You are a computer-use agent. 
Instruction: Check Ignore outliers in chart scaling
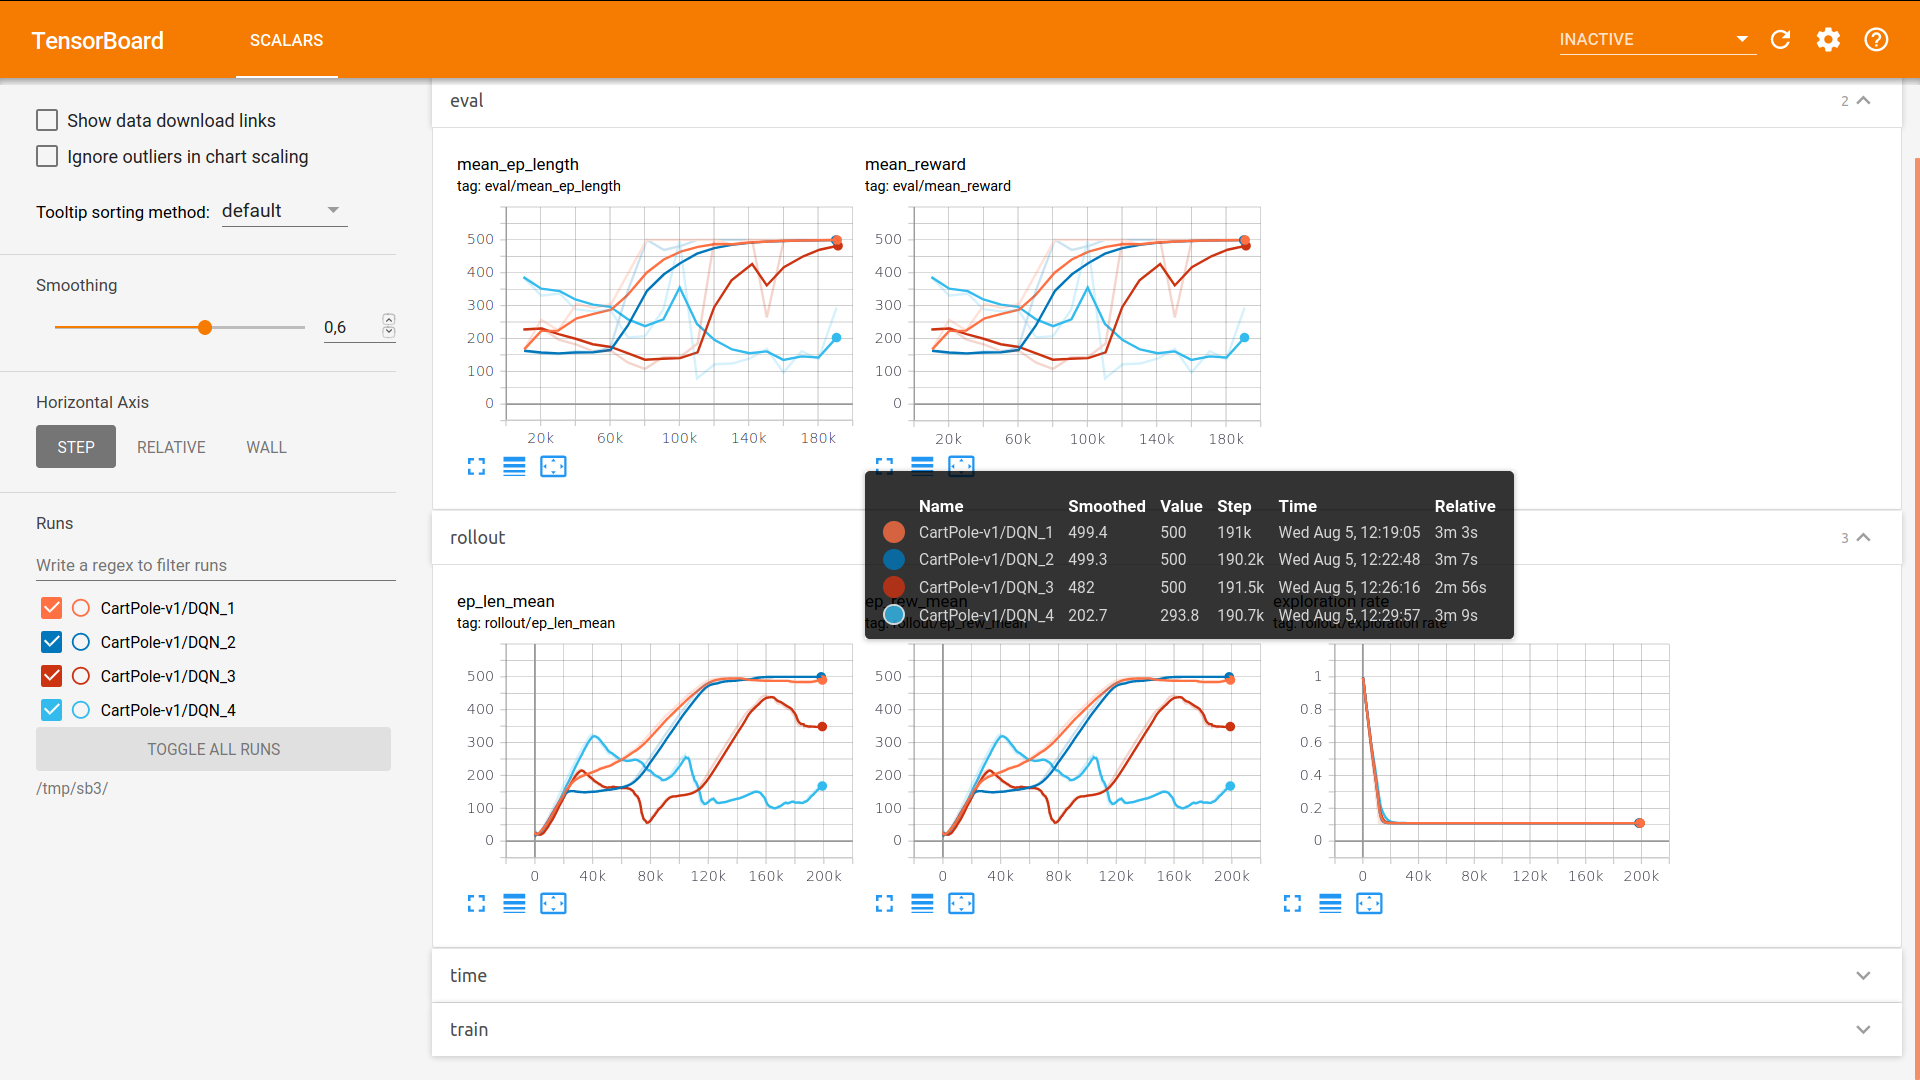point(47,157)
